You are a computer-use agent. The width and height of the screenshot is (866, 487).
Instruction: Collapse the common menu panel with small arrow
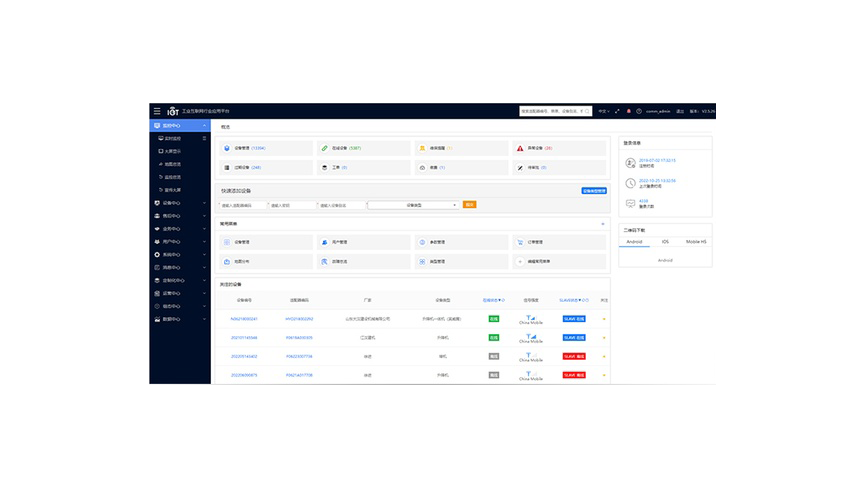point(603,224)
